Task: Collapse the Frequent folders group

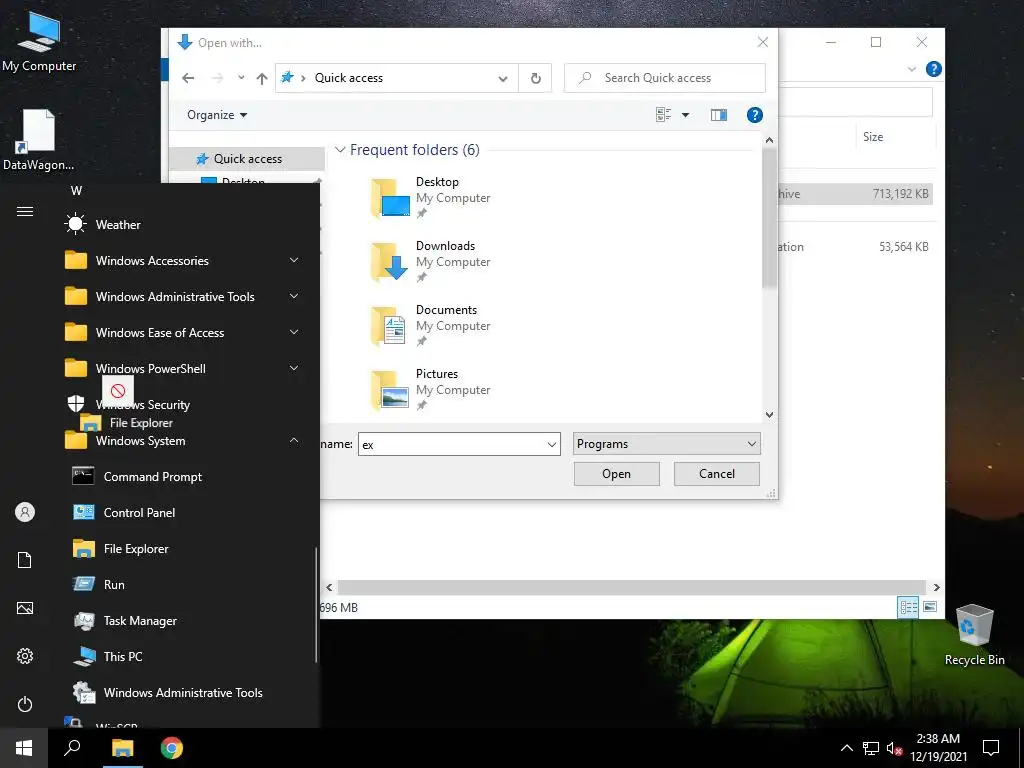Action: (x=340, y=150)
